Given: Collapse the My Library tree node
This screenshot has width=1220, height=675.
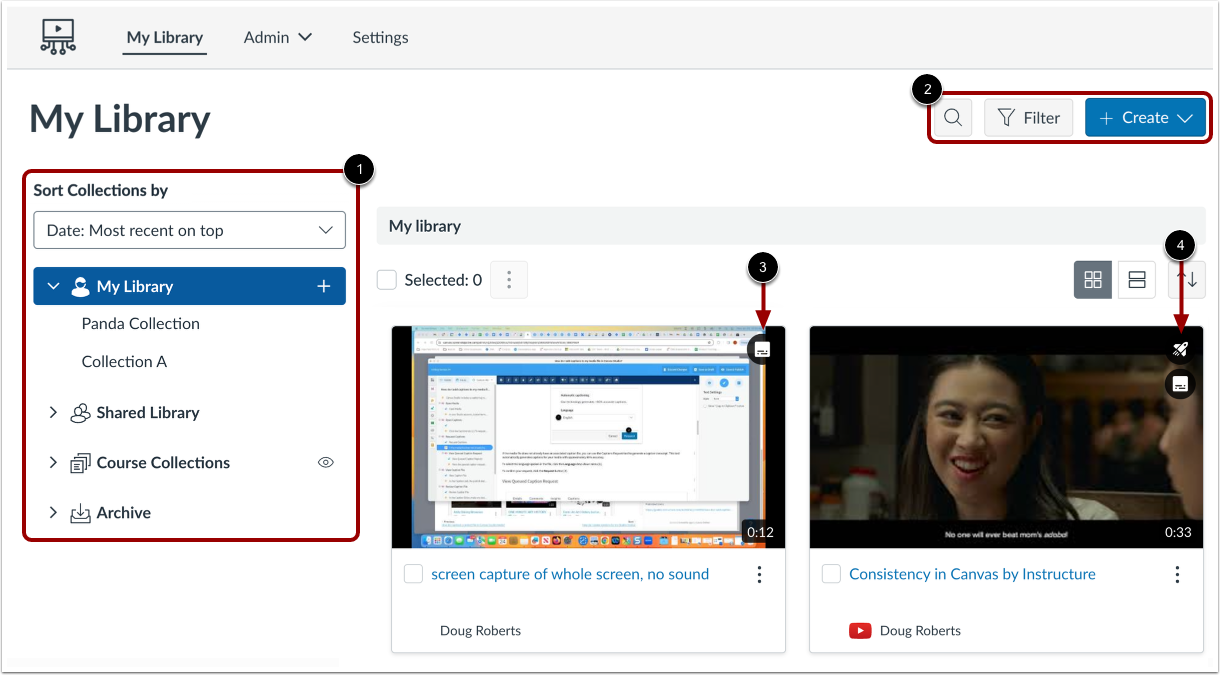Looking at the screenshot, I should click(x=54, y=286).
